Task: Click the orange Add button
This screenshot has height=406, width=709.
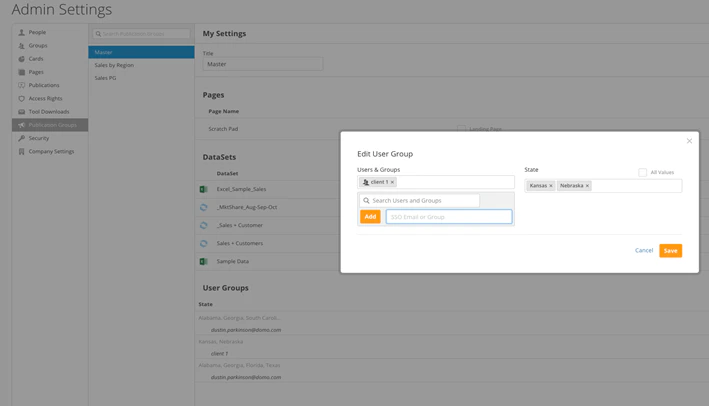Action: click(x=370, y=217)
